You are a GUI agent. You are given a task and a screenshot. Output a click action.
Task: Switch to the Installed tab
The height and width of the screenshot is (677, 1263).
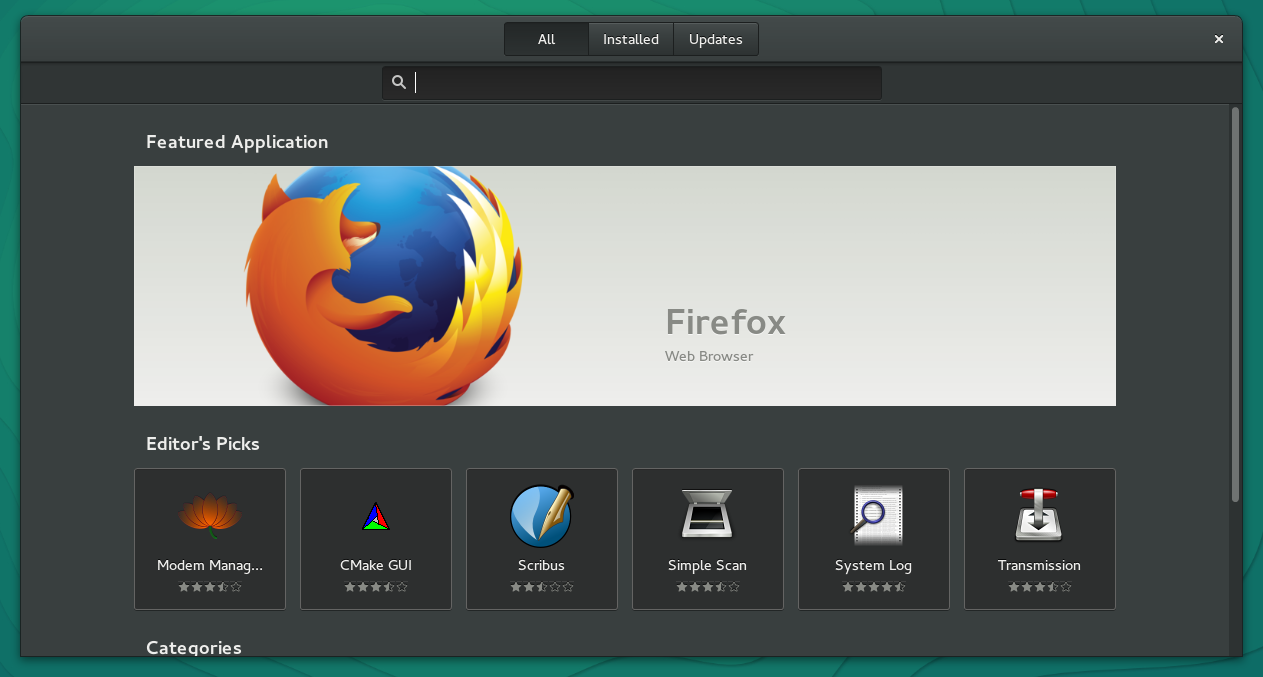(x=630, y=38)
